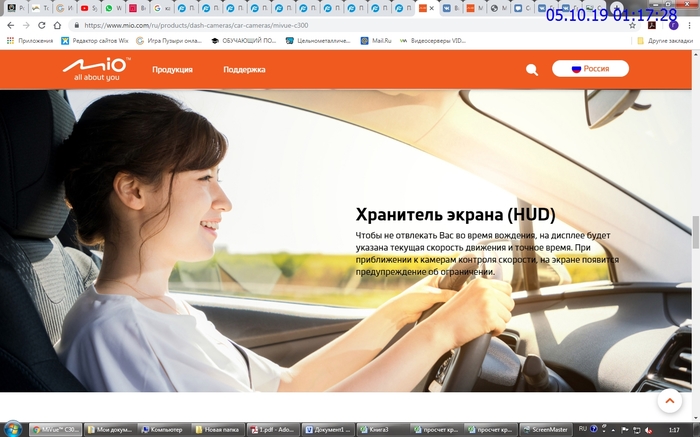Screen dimensions: 700x437
Task: Open the site search magnifier icon
Action: 532,70
